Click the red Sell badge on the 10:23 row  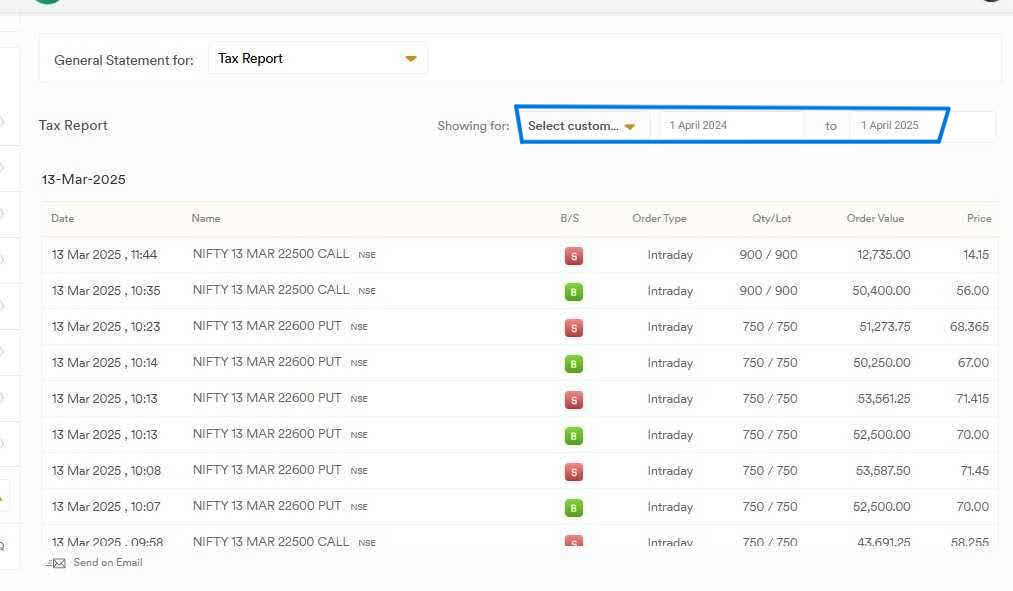pos(573,328)
